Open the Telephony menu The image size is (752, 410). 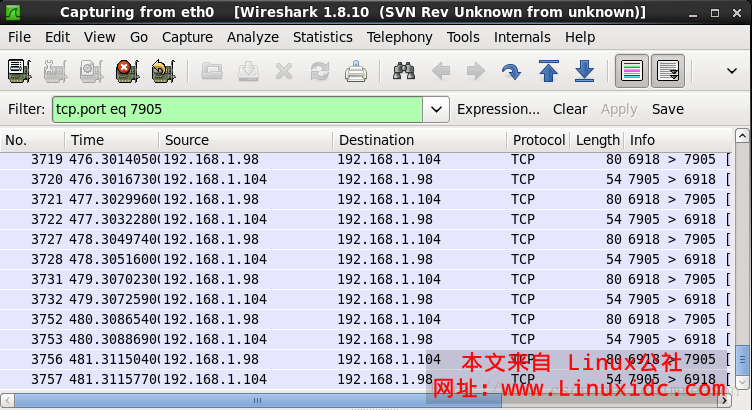coord(400,37)
